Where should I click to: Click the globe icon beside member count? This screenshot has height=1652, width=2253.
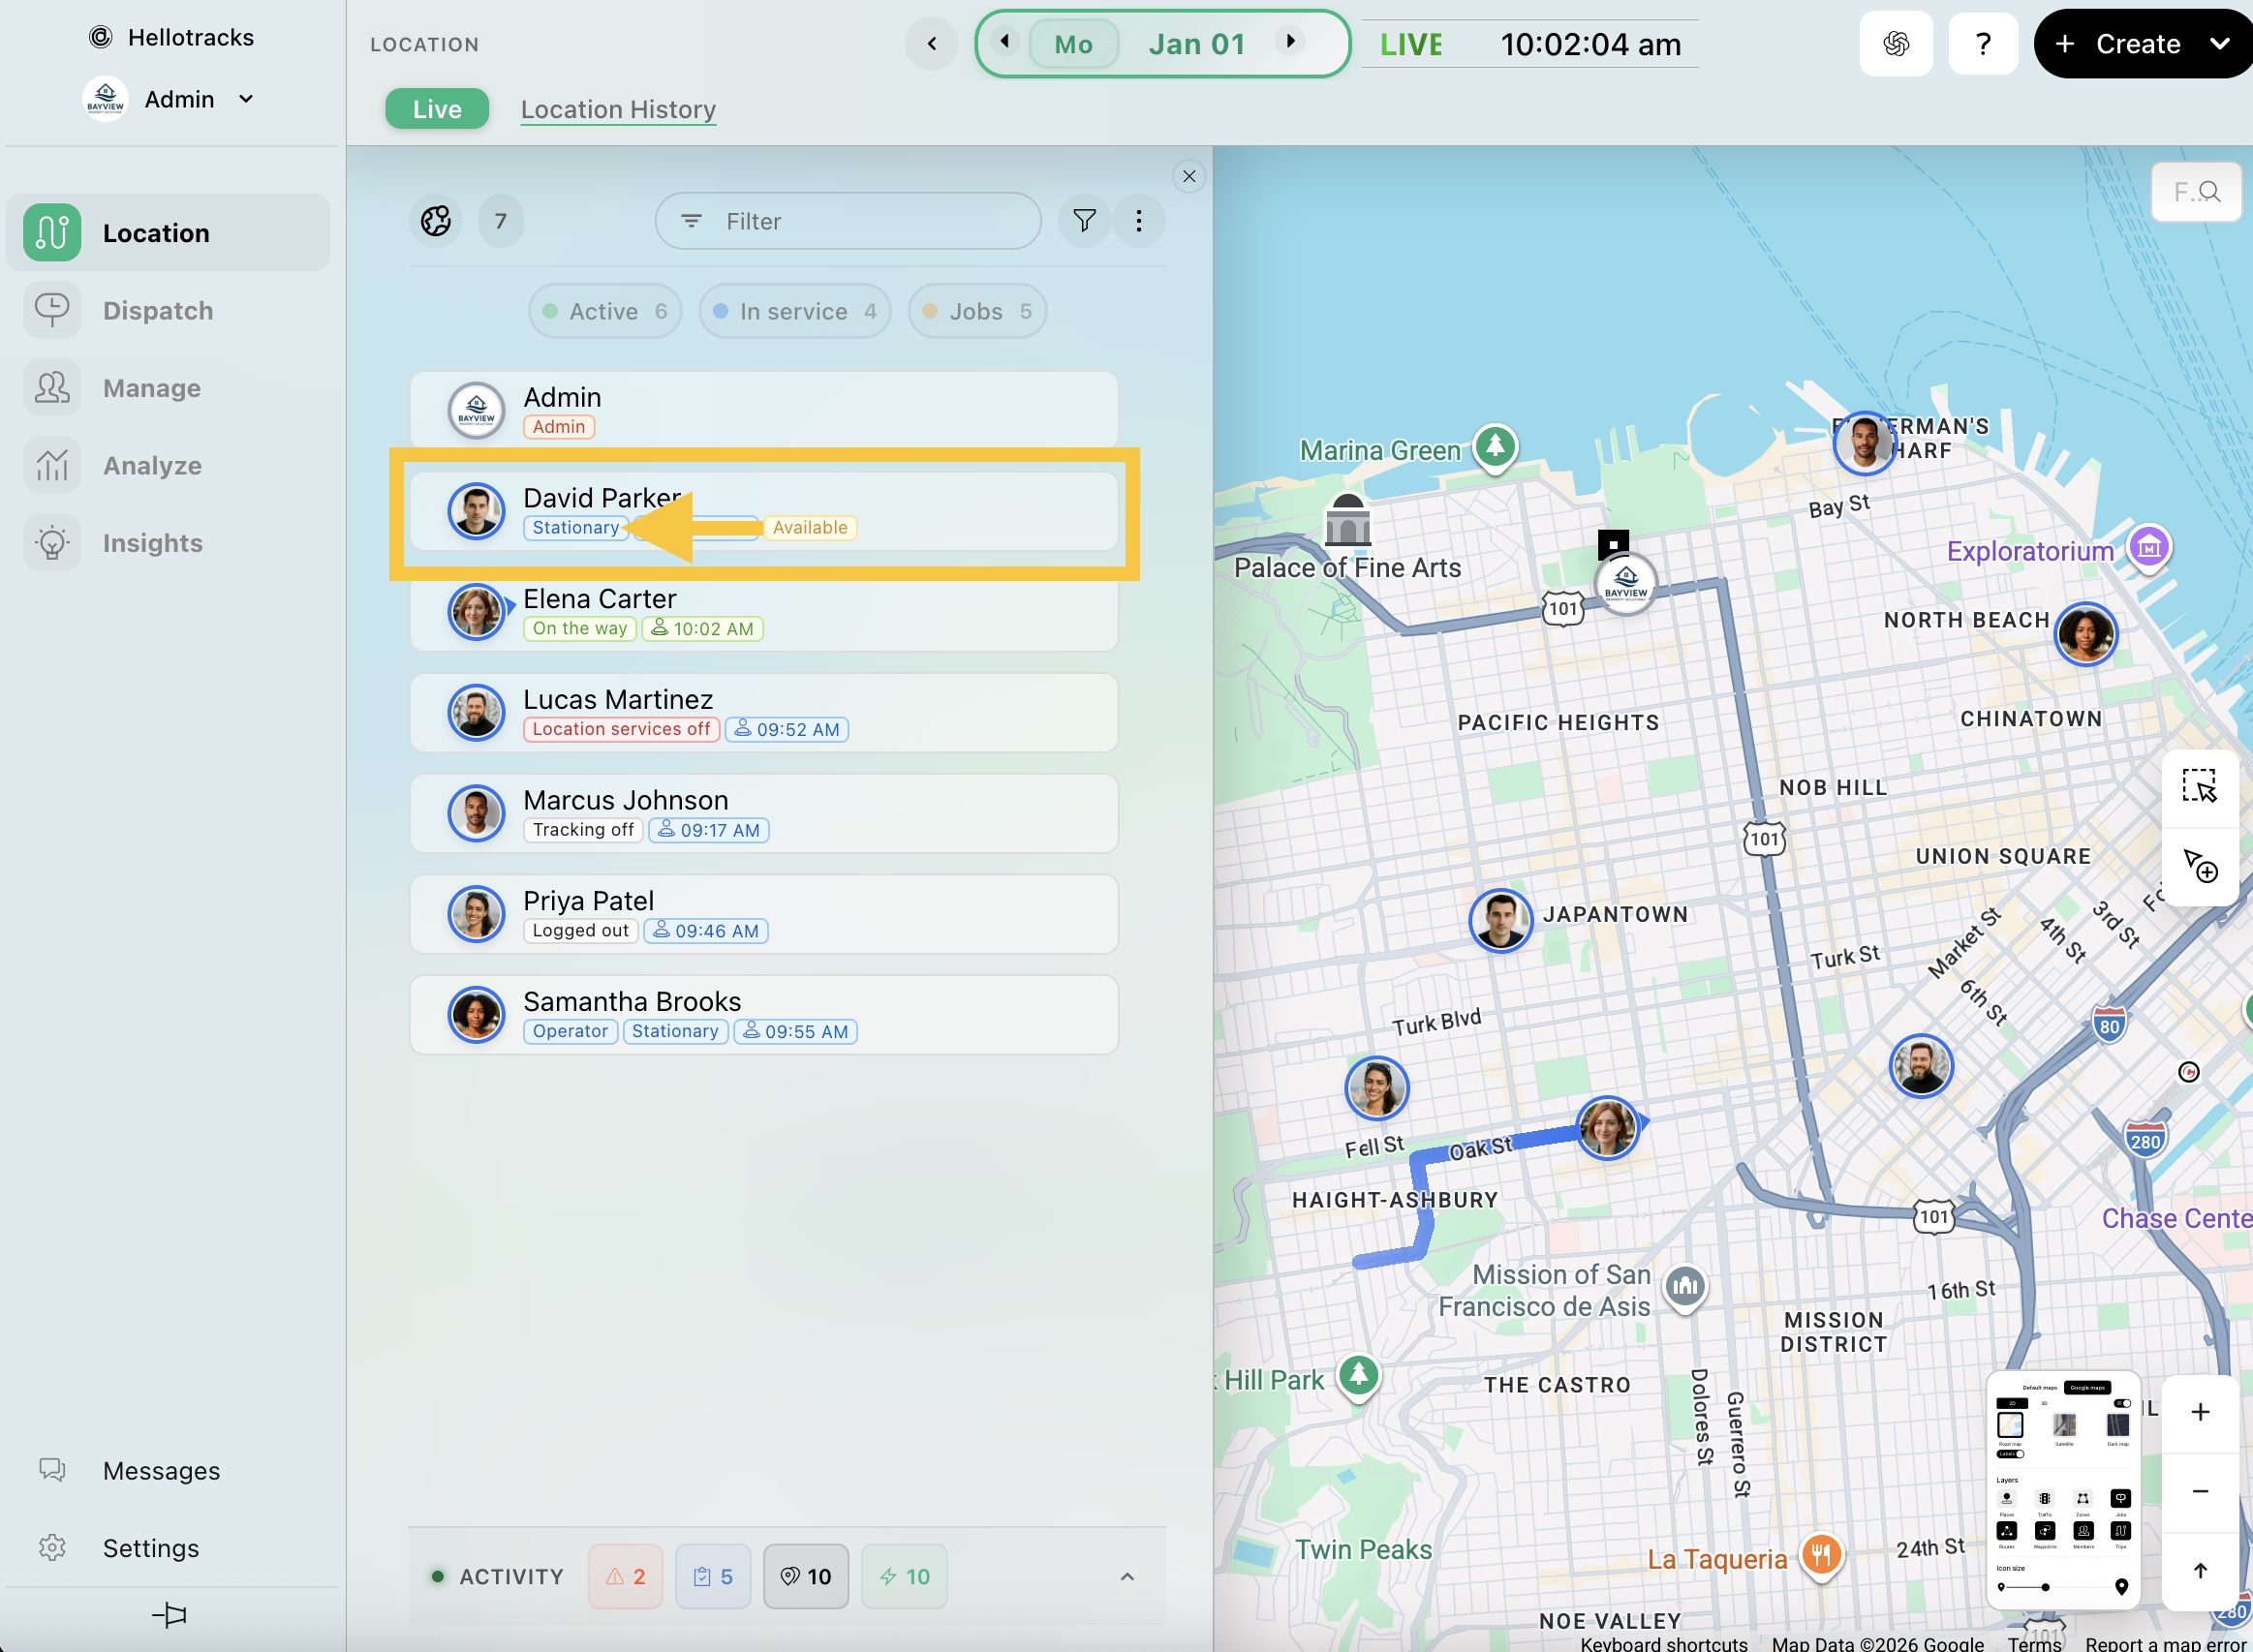pos(436,220)
